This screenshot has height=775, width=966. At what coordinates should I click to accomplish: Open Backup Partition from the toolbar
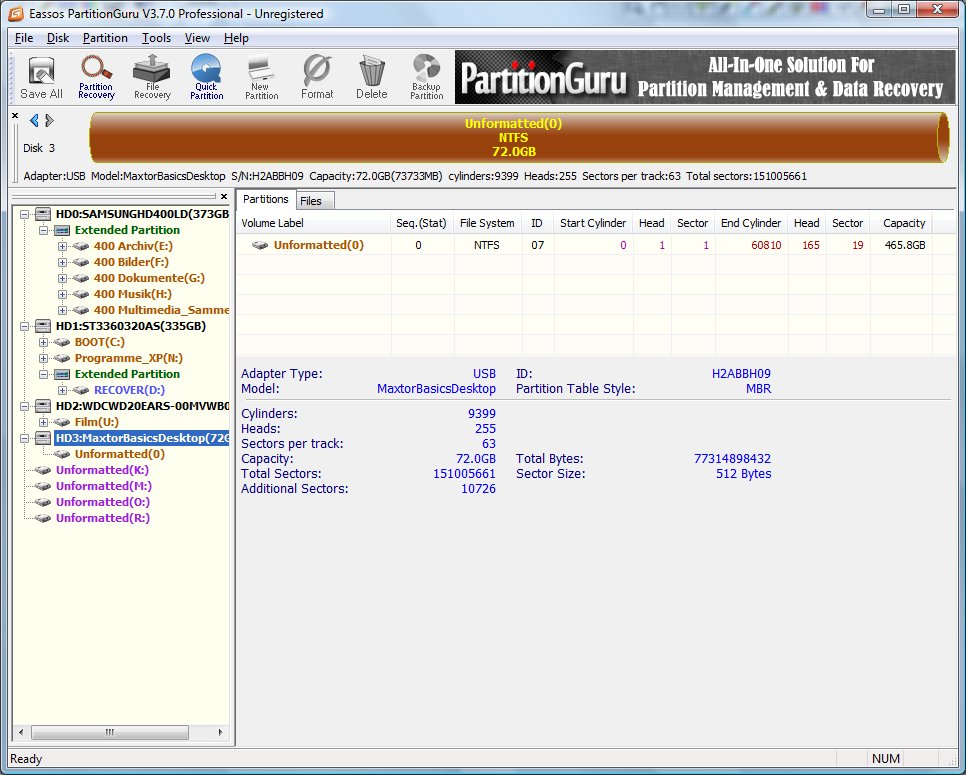(x=426, y=78)
